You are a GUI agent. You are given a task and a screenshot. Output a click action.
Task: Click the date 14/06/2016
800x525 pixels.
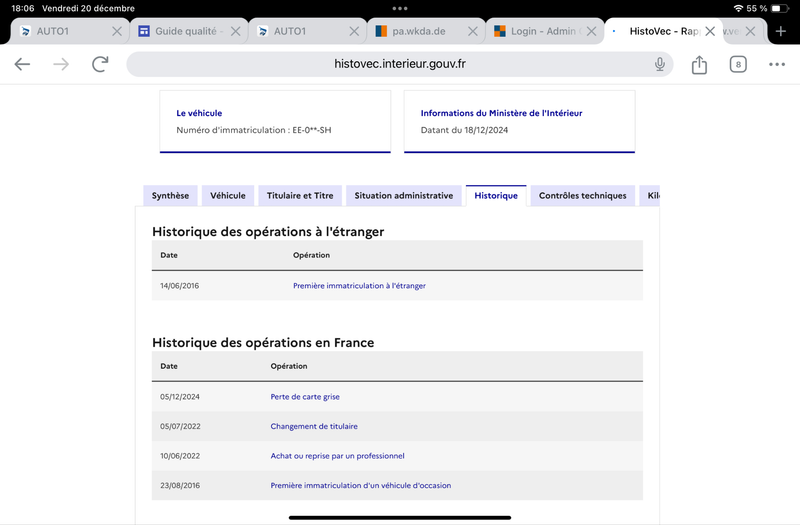click(x=180, y=286)
